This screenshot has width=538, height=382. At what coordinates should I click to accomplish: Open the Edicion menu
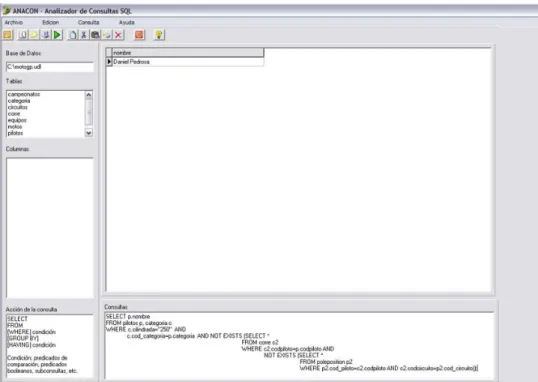tap(50, 22)
